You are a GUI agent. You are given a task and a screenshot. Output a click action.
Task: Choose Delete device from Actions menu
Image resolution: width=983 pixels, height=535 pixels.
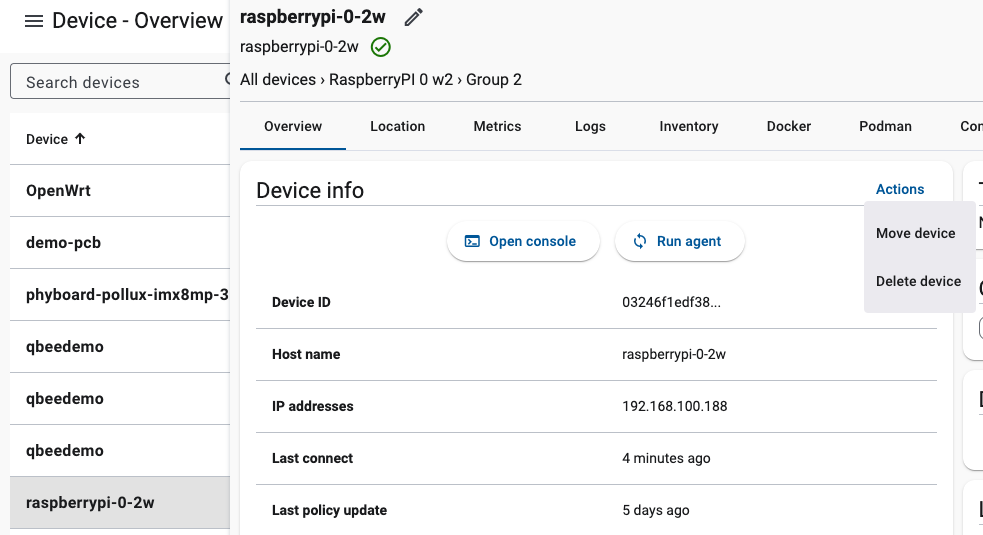click(918, 281)
